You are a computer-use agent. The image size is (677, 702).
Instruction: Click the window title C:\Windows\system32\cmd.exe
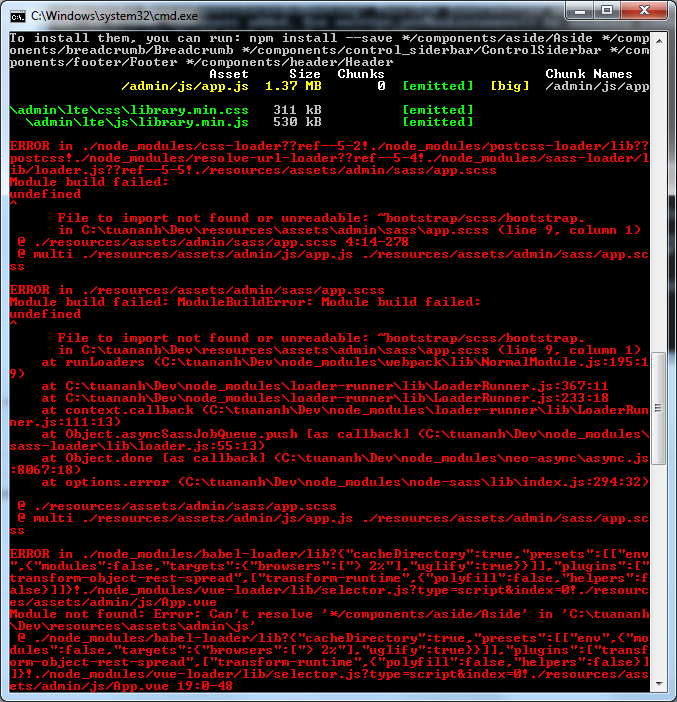114,16
